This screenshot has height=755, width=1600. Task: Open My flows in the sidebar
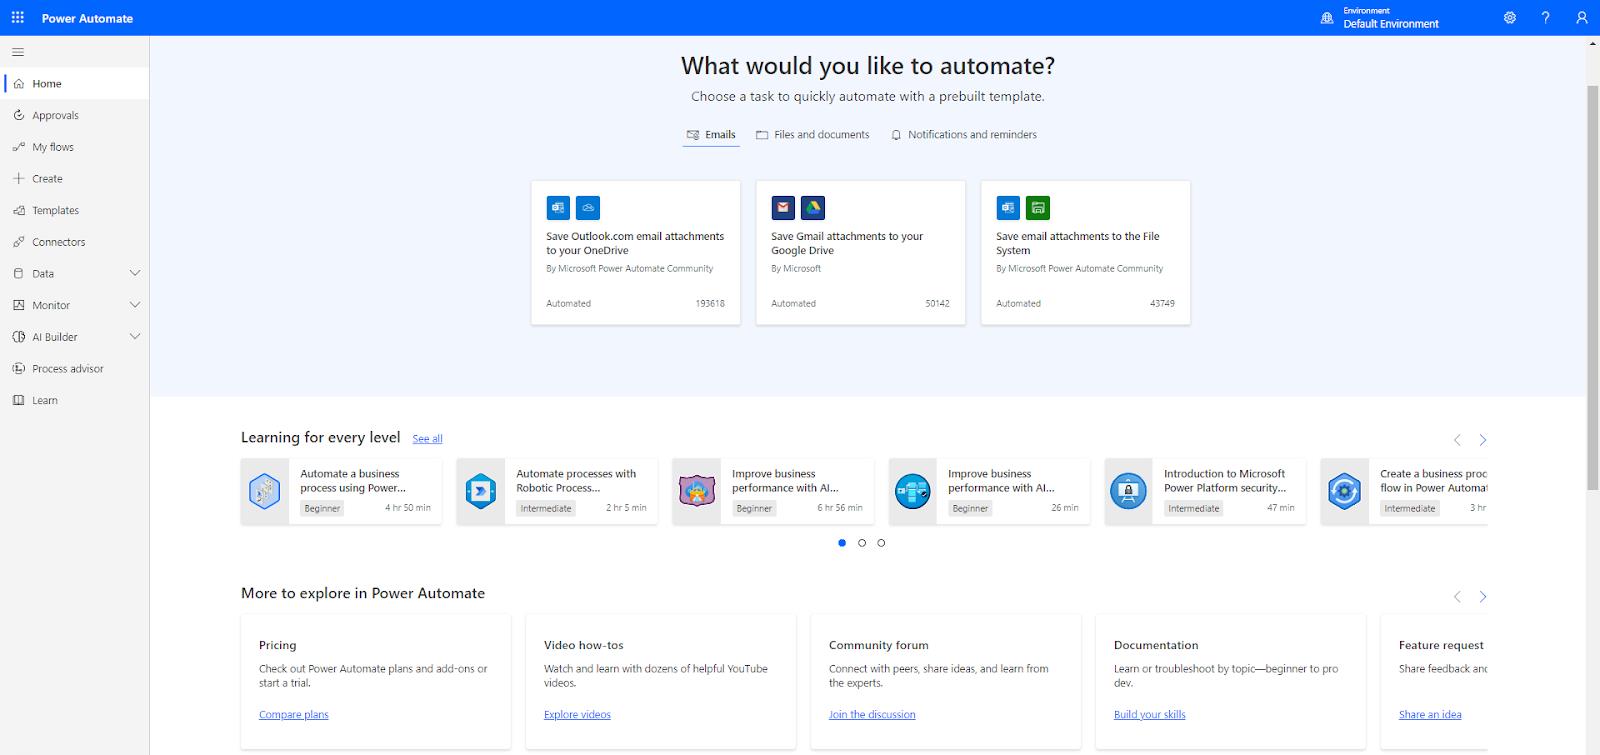pyautogui.click(x=75, y=147)
